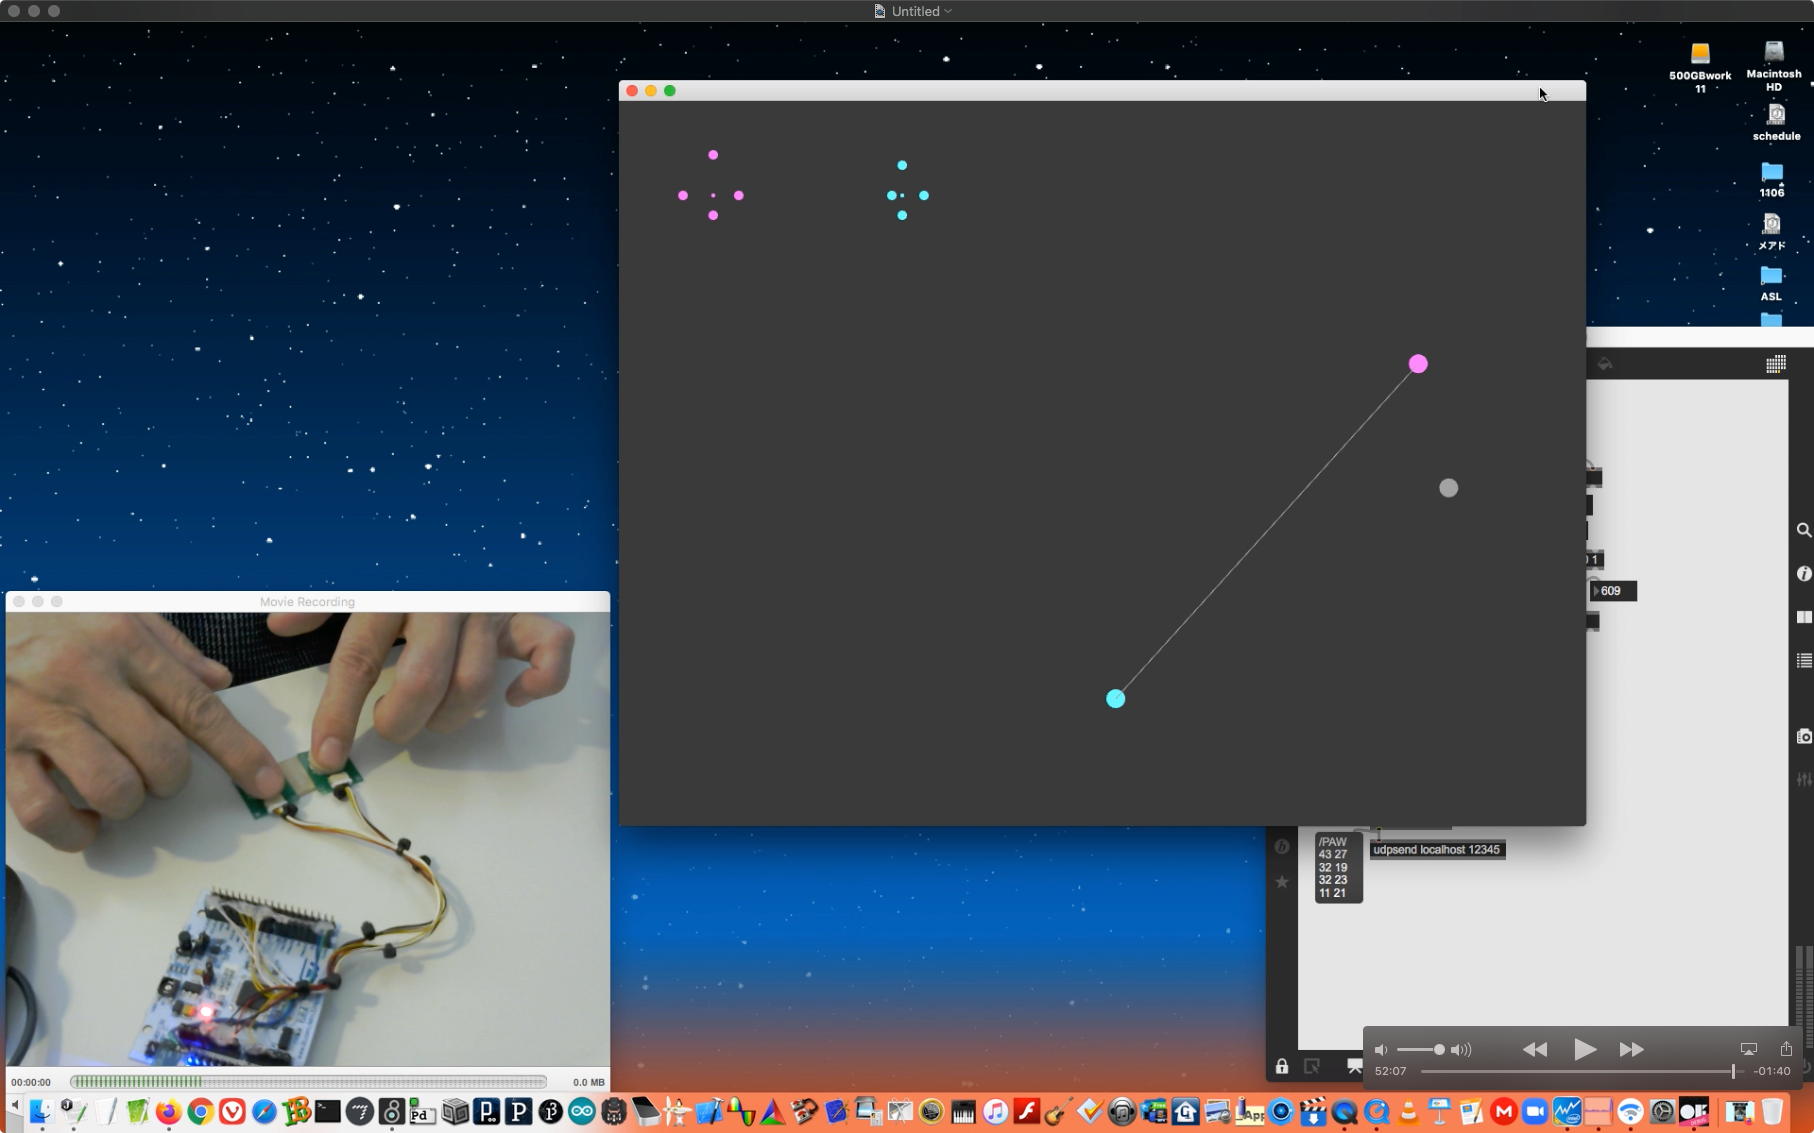The image size is (1814, 1133).
Task: Launch Vivaldi from the Dock
Action: tap(232, 1111)
